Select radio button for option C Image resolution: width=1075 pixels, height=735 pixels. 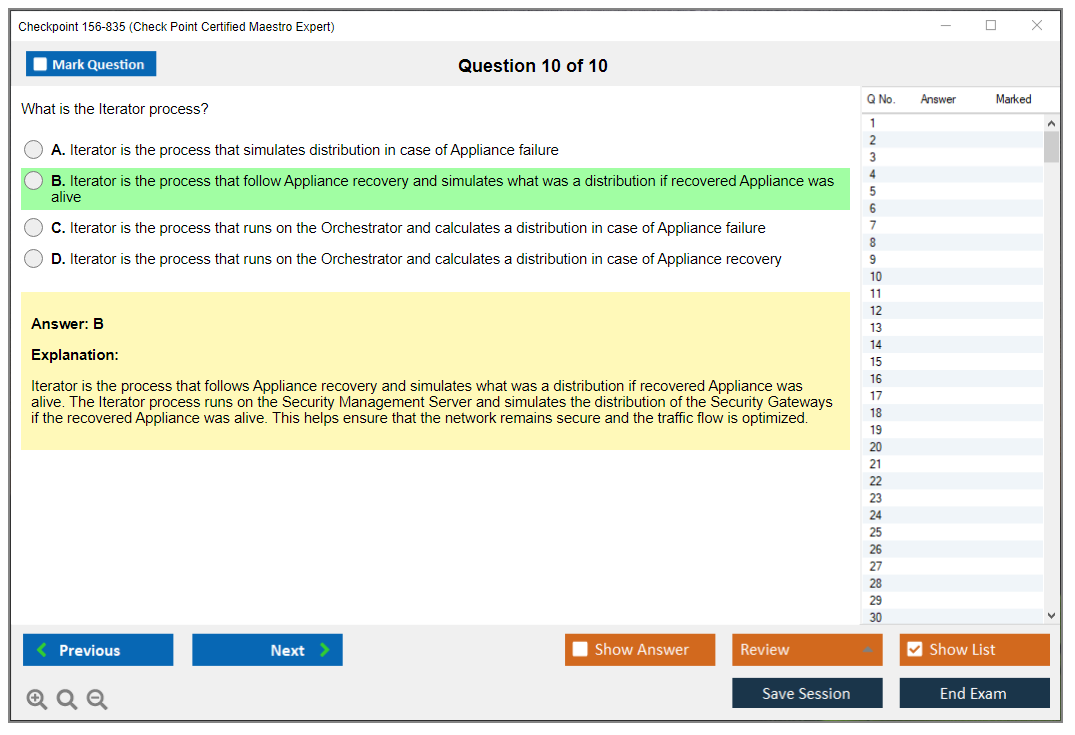click(x=34, y=228)
